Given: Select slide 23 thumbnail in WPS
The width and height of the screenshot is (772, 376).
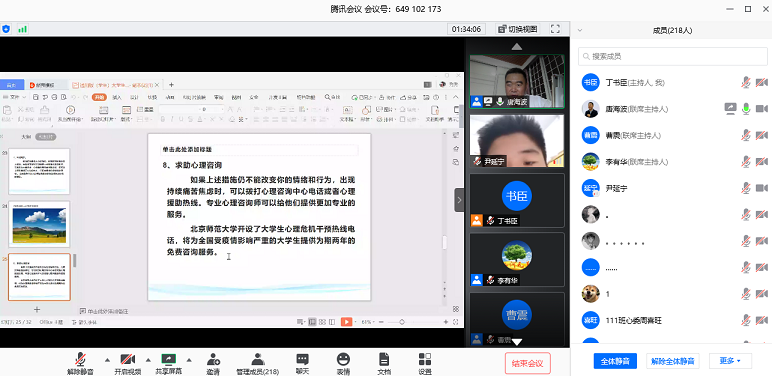Looking at the screenshot, I should 39,171.
